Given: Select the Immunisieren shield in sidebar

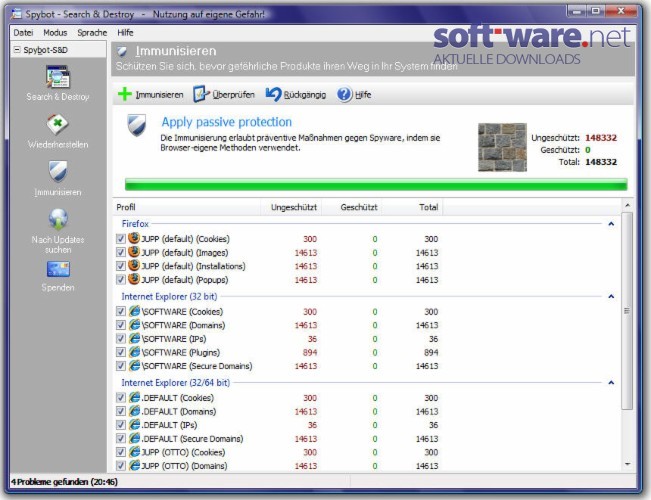Looking at the screenshot, I should tap(58, 172).
